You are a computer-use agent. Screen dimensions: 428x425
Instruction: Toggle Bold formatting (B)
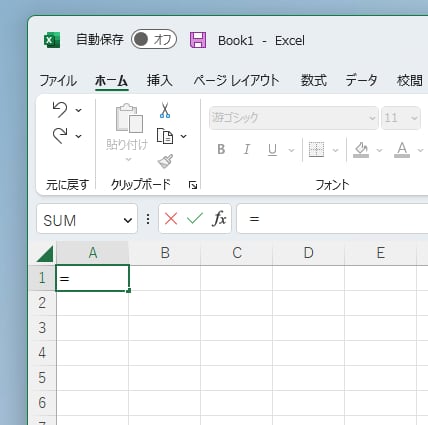[x=221, y=149]
